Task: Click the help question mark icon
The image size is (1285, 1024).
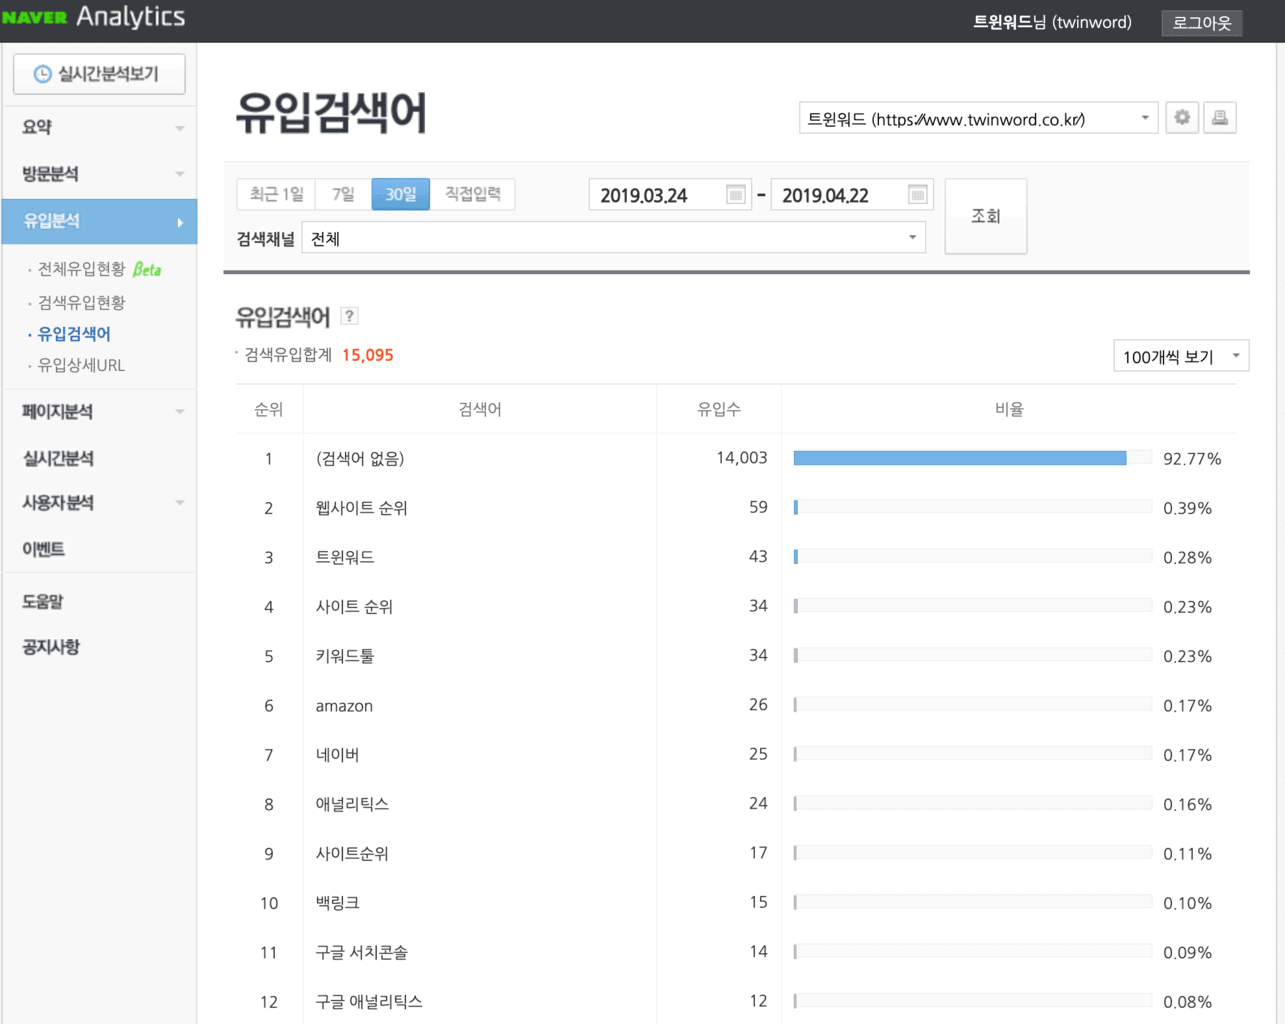Action: click(349, 316)
